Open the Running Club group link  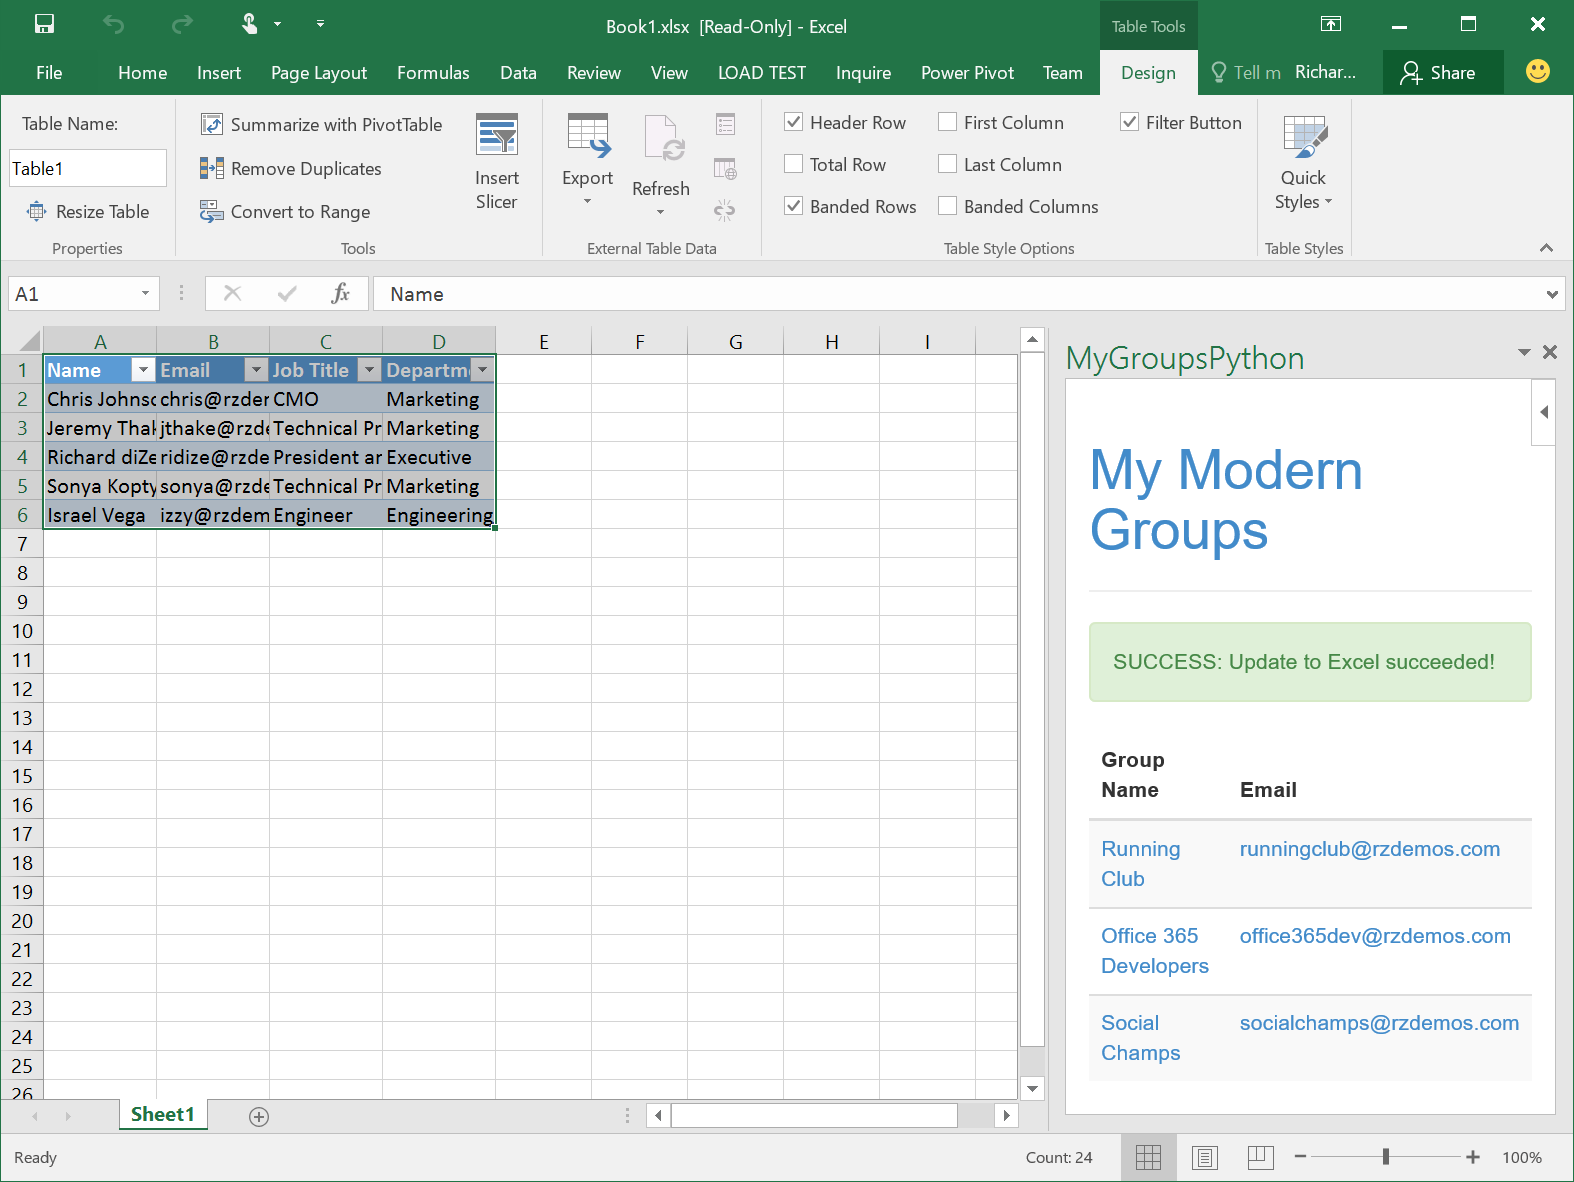click(x=1140, y=864)
